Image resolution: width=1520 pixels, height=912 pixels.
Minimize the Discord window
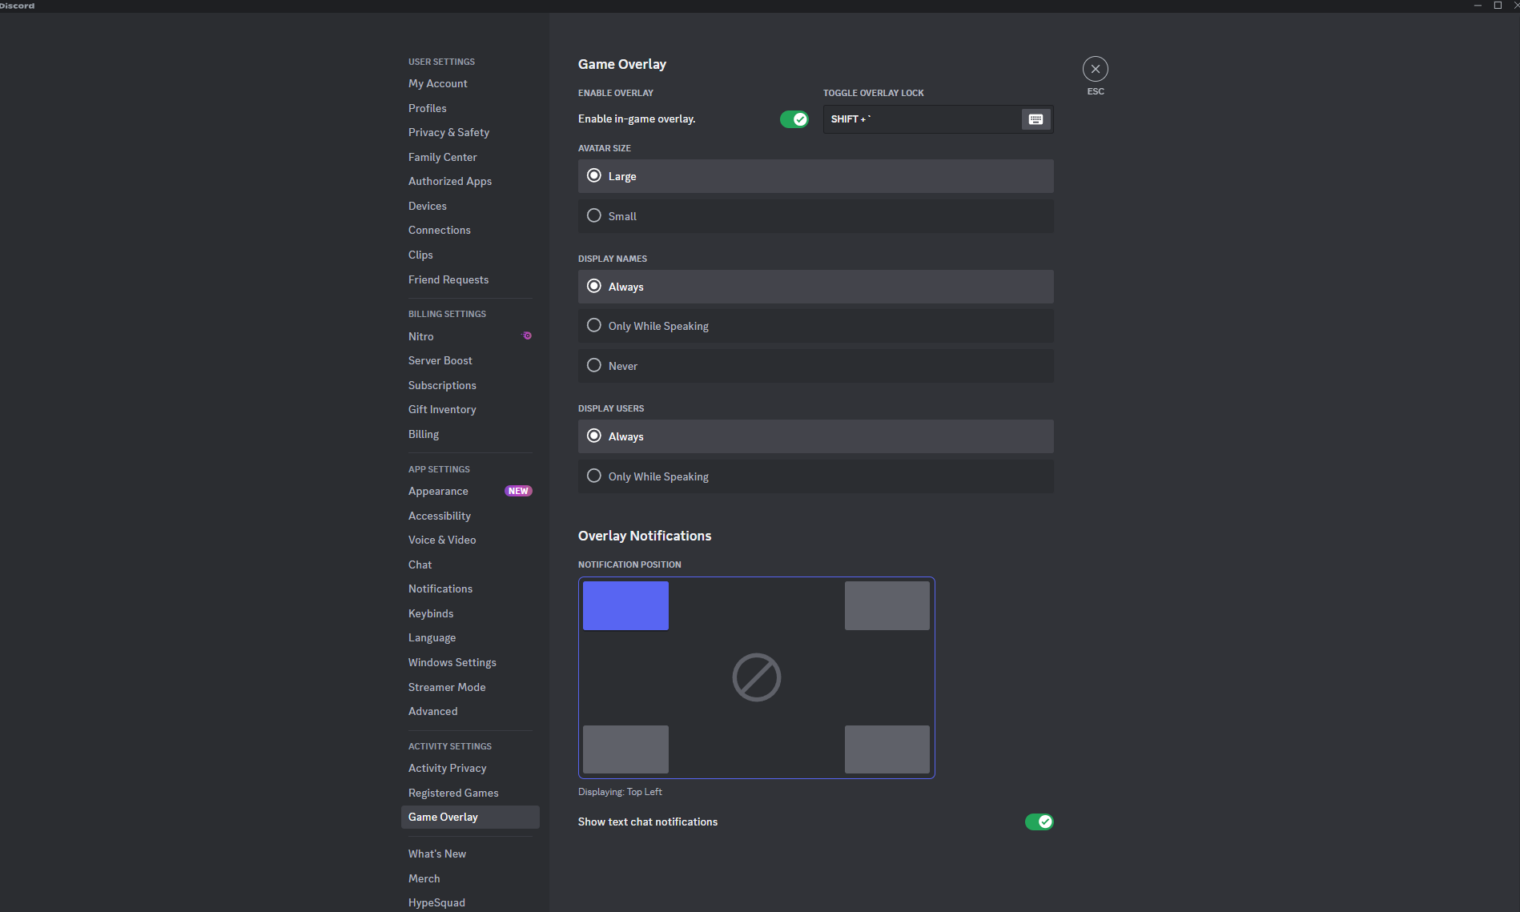pos(1478,6)
